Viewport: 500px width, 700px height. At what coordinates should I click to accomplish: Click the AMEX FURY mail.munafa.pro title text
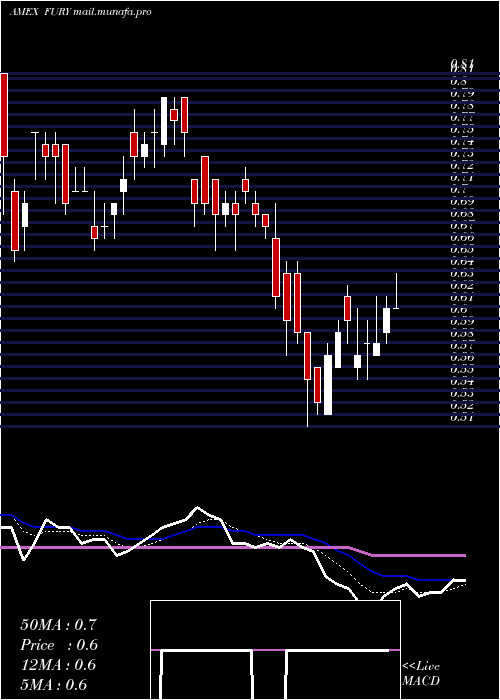(x=80, y=12)
